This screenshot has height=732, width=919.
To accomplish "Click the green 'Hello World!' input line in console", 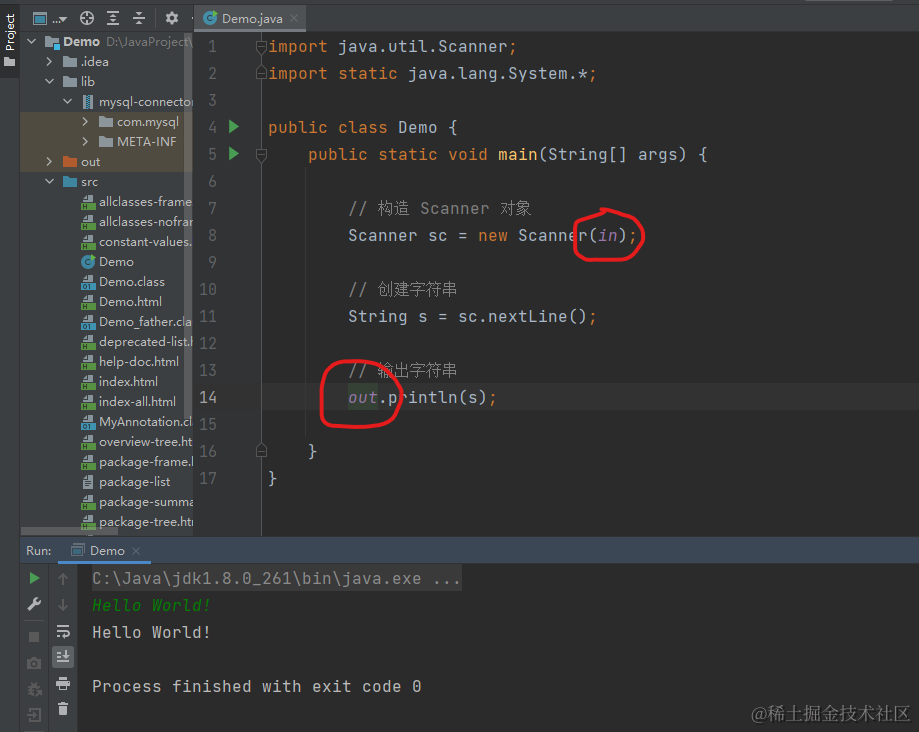I will [x=151, y=605].
